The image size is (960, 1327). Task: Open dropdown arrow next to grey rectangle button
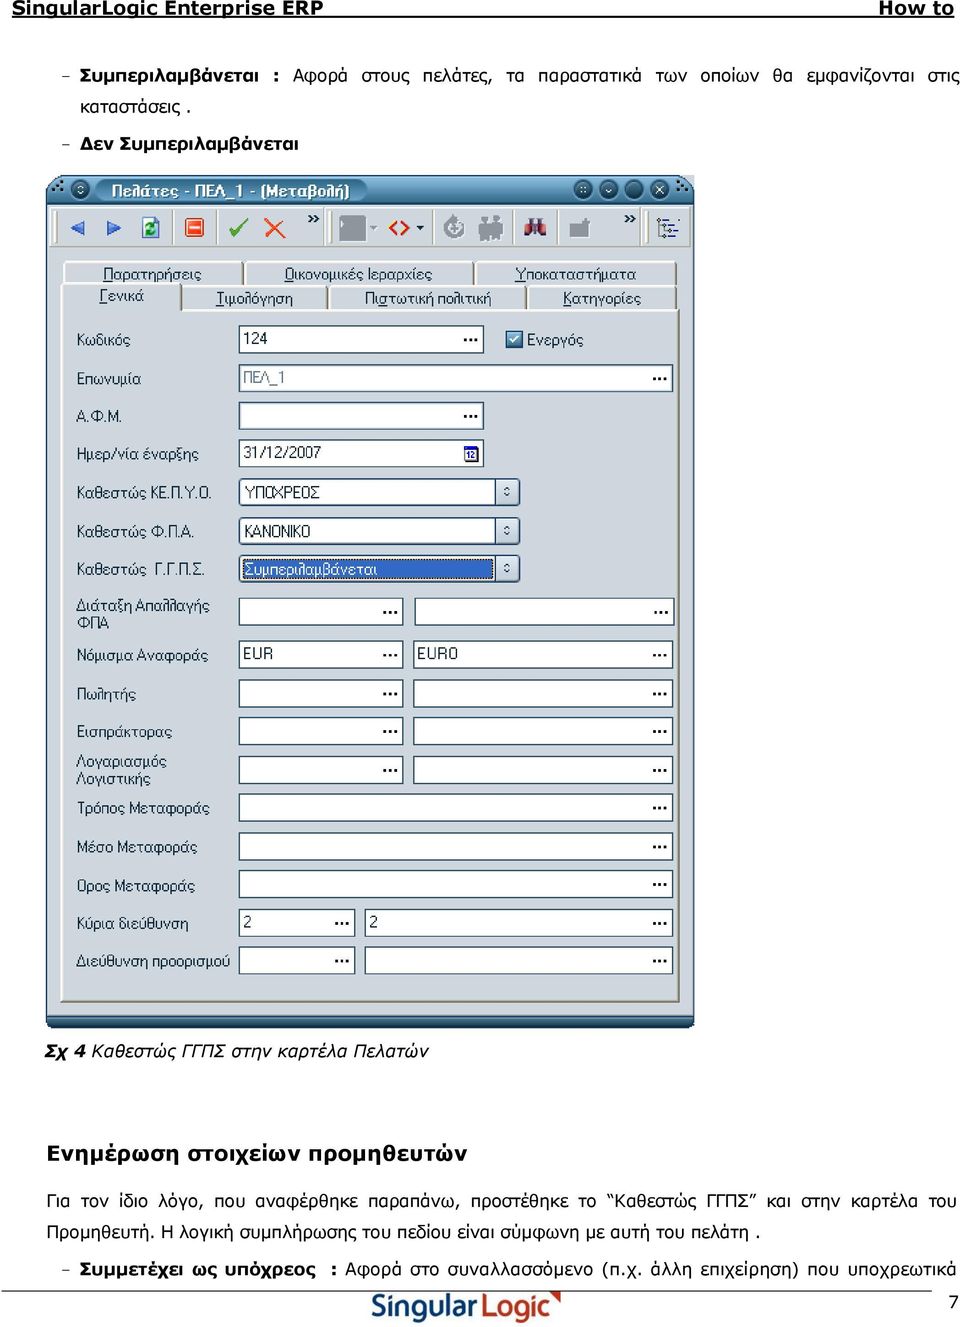(374, 228)
